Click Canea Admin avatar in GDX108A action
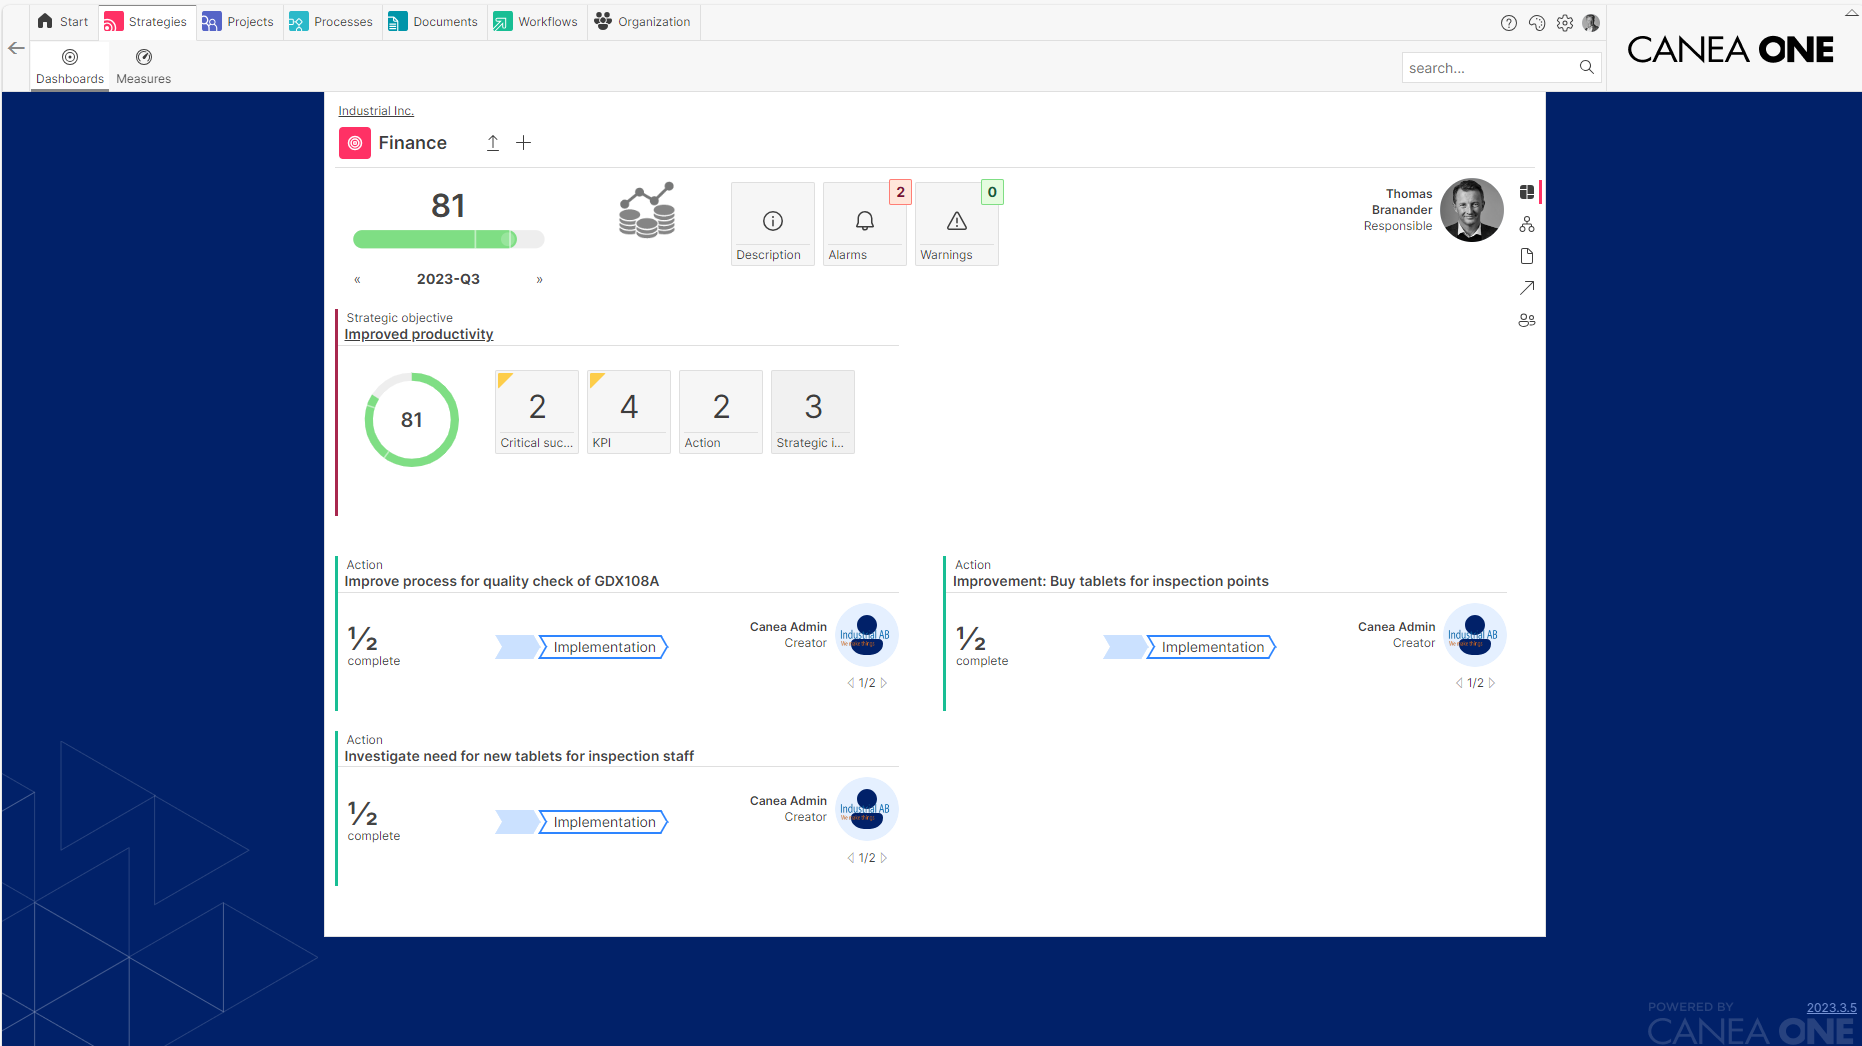 [x=867, y=635]
